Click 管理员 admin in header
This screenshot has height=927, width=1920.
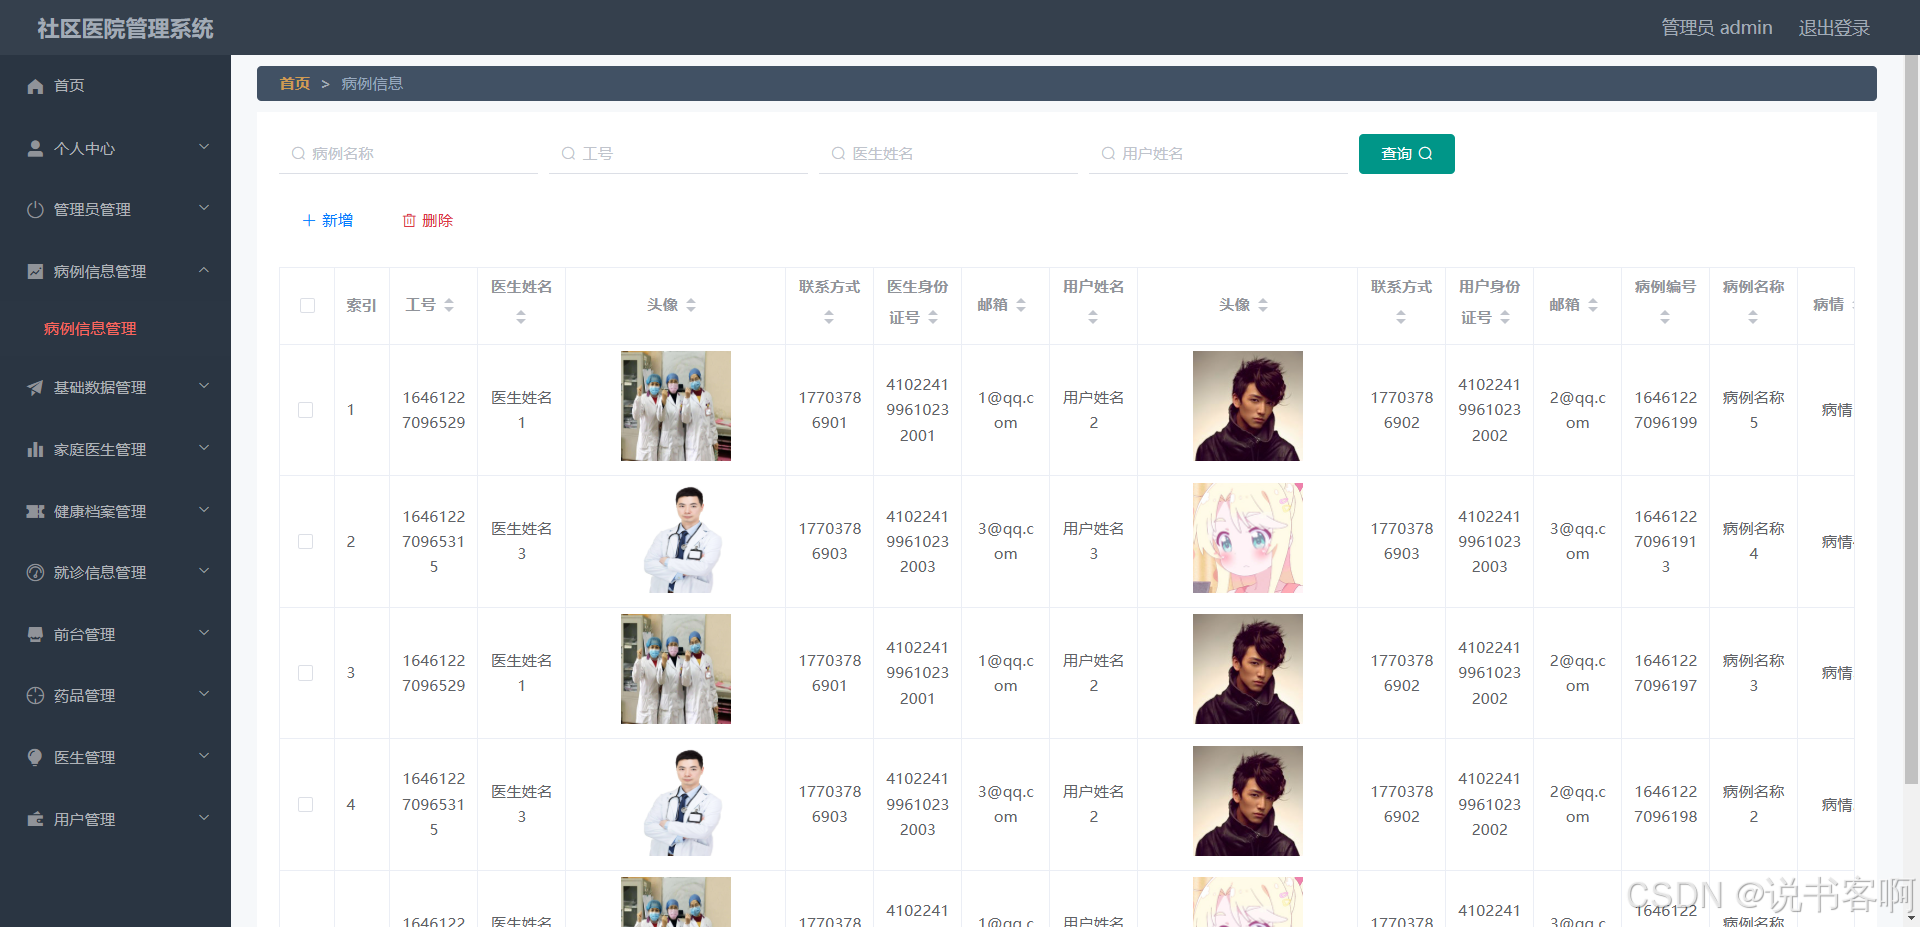1716,28
